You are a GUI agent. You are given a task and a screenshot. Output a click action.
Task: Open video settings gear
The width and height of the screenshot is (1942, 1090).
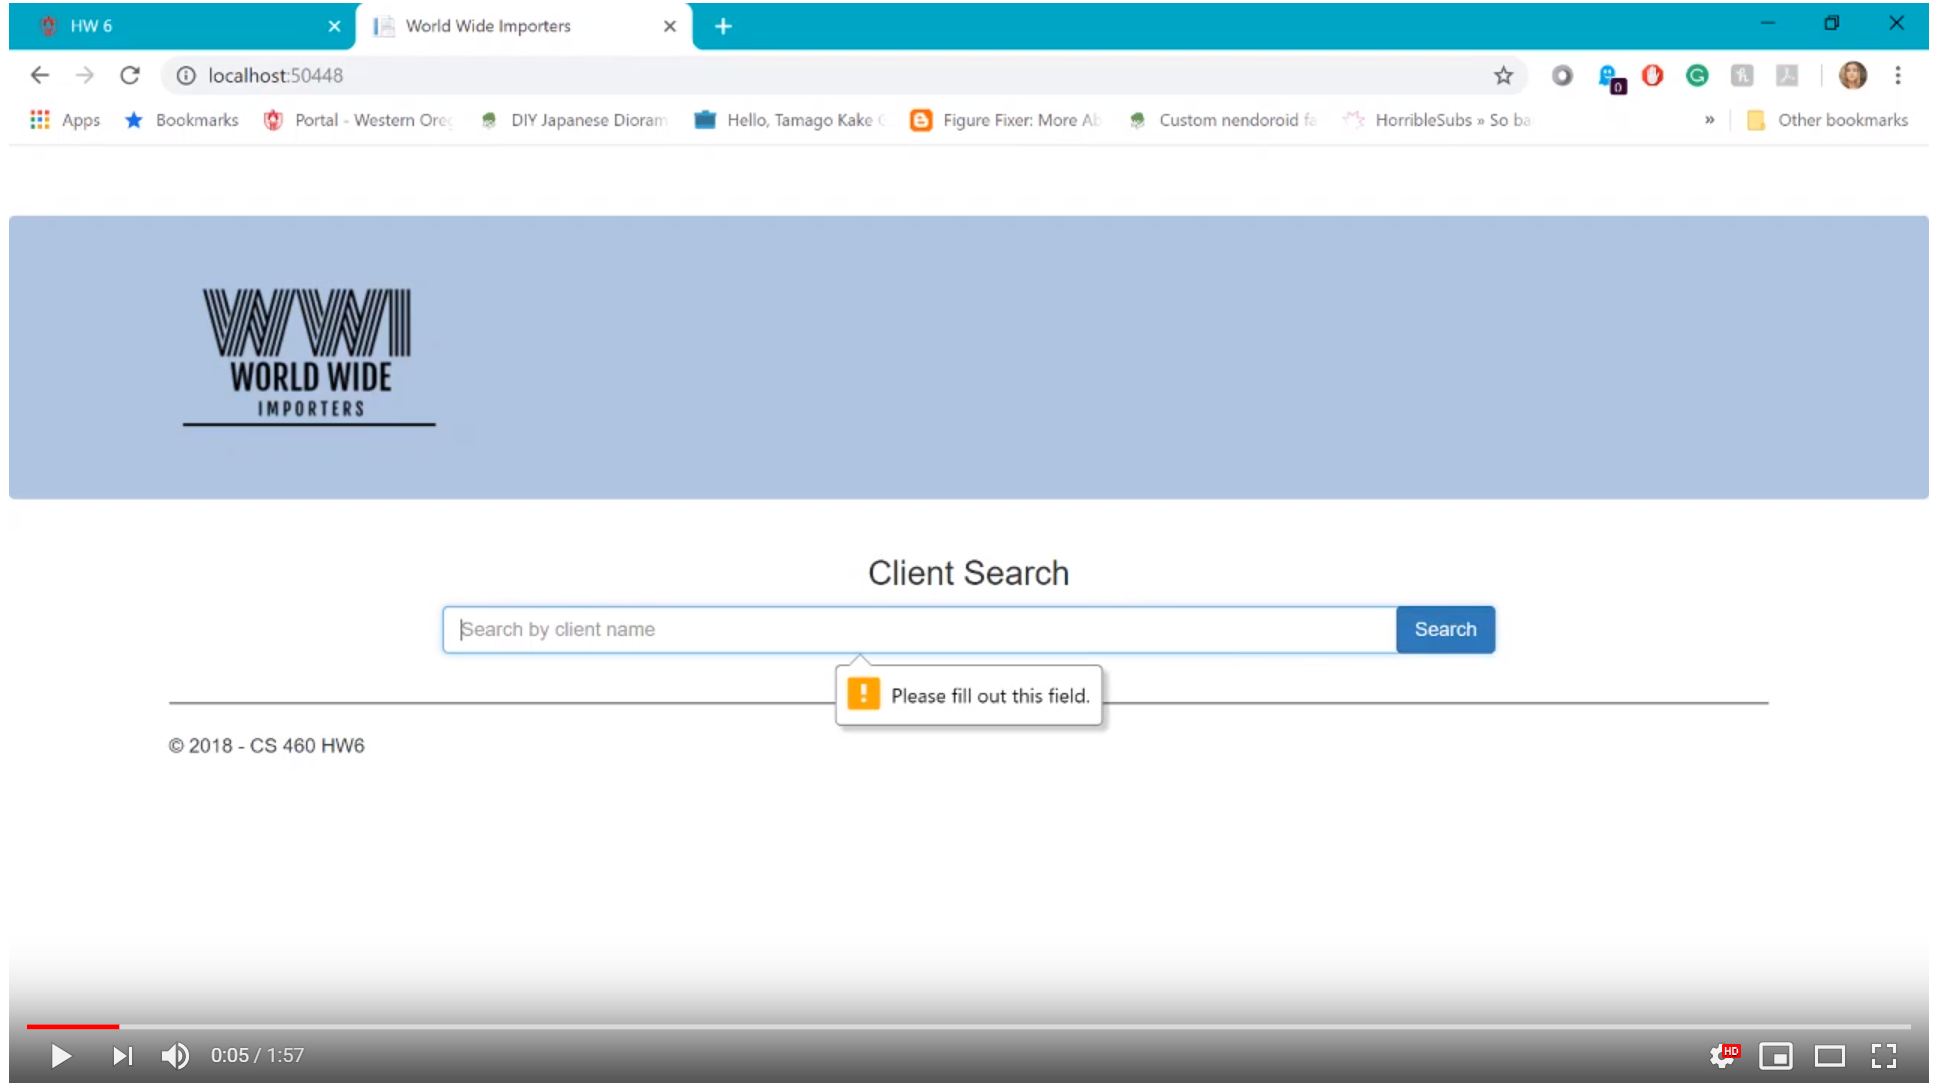pos(1724,1055)
